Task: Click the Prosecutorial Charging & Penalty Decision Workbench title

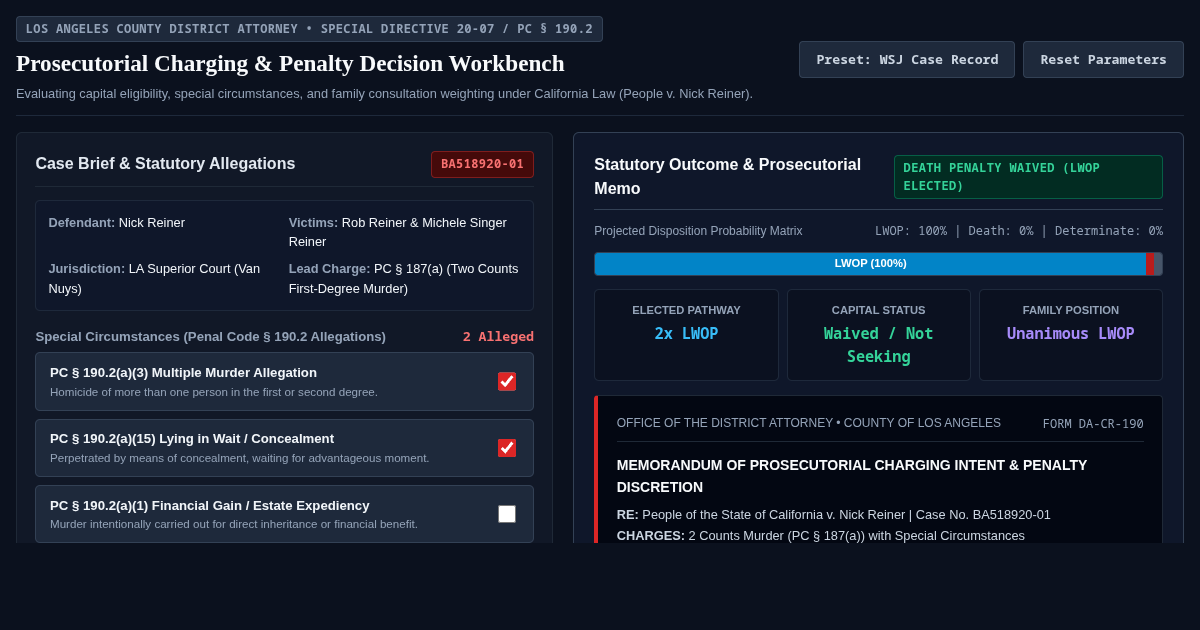Action: coord(290,63)
